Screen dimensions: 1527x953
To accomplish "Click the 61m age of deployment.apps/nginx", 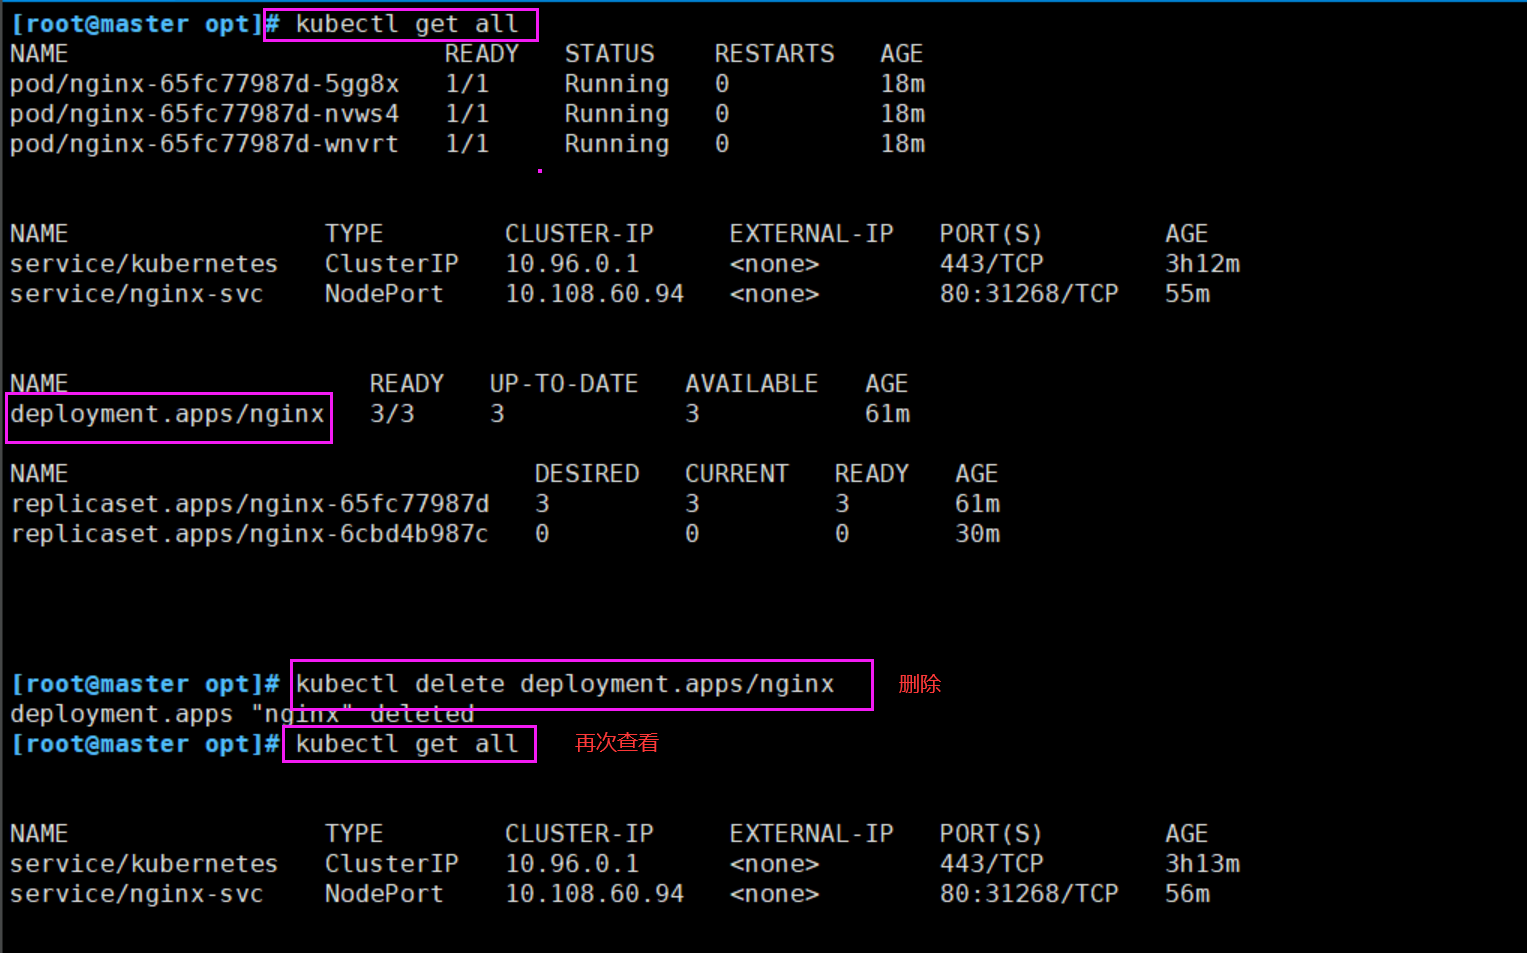I will 887,414.
